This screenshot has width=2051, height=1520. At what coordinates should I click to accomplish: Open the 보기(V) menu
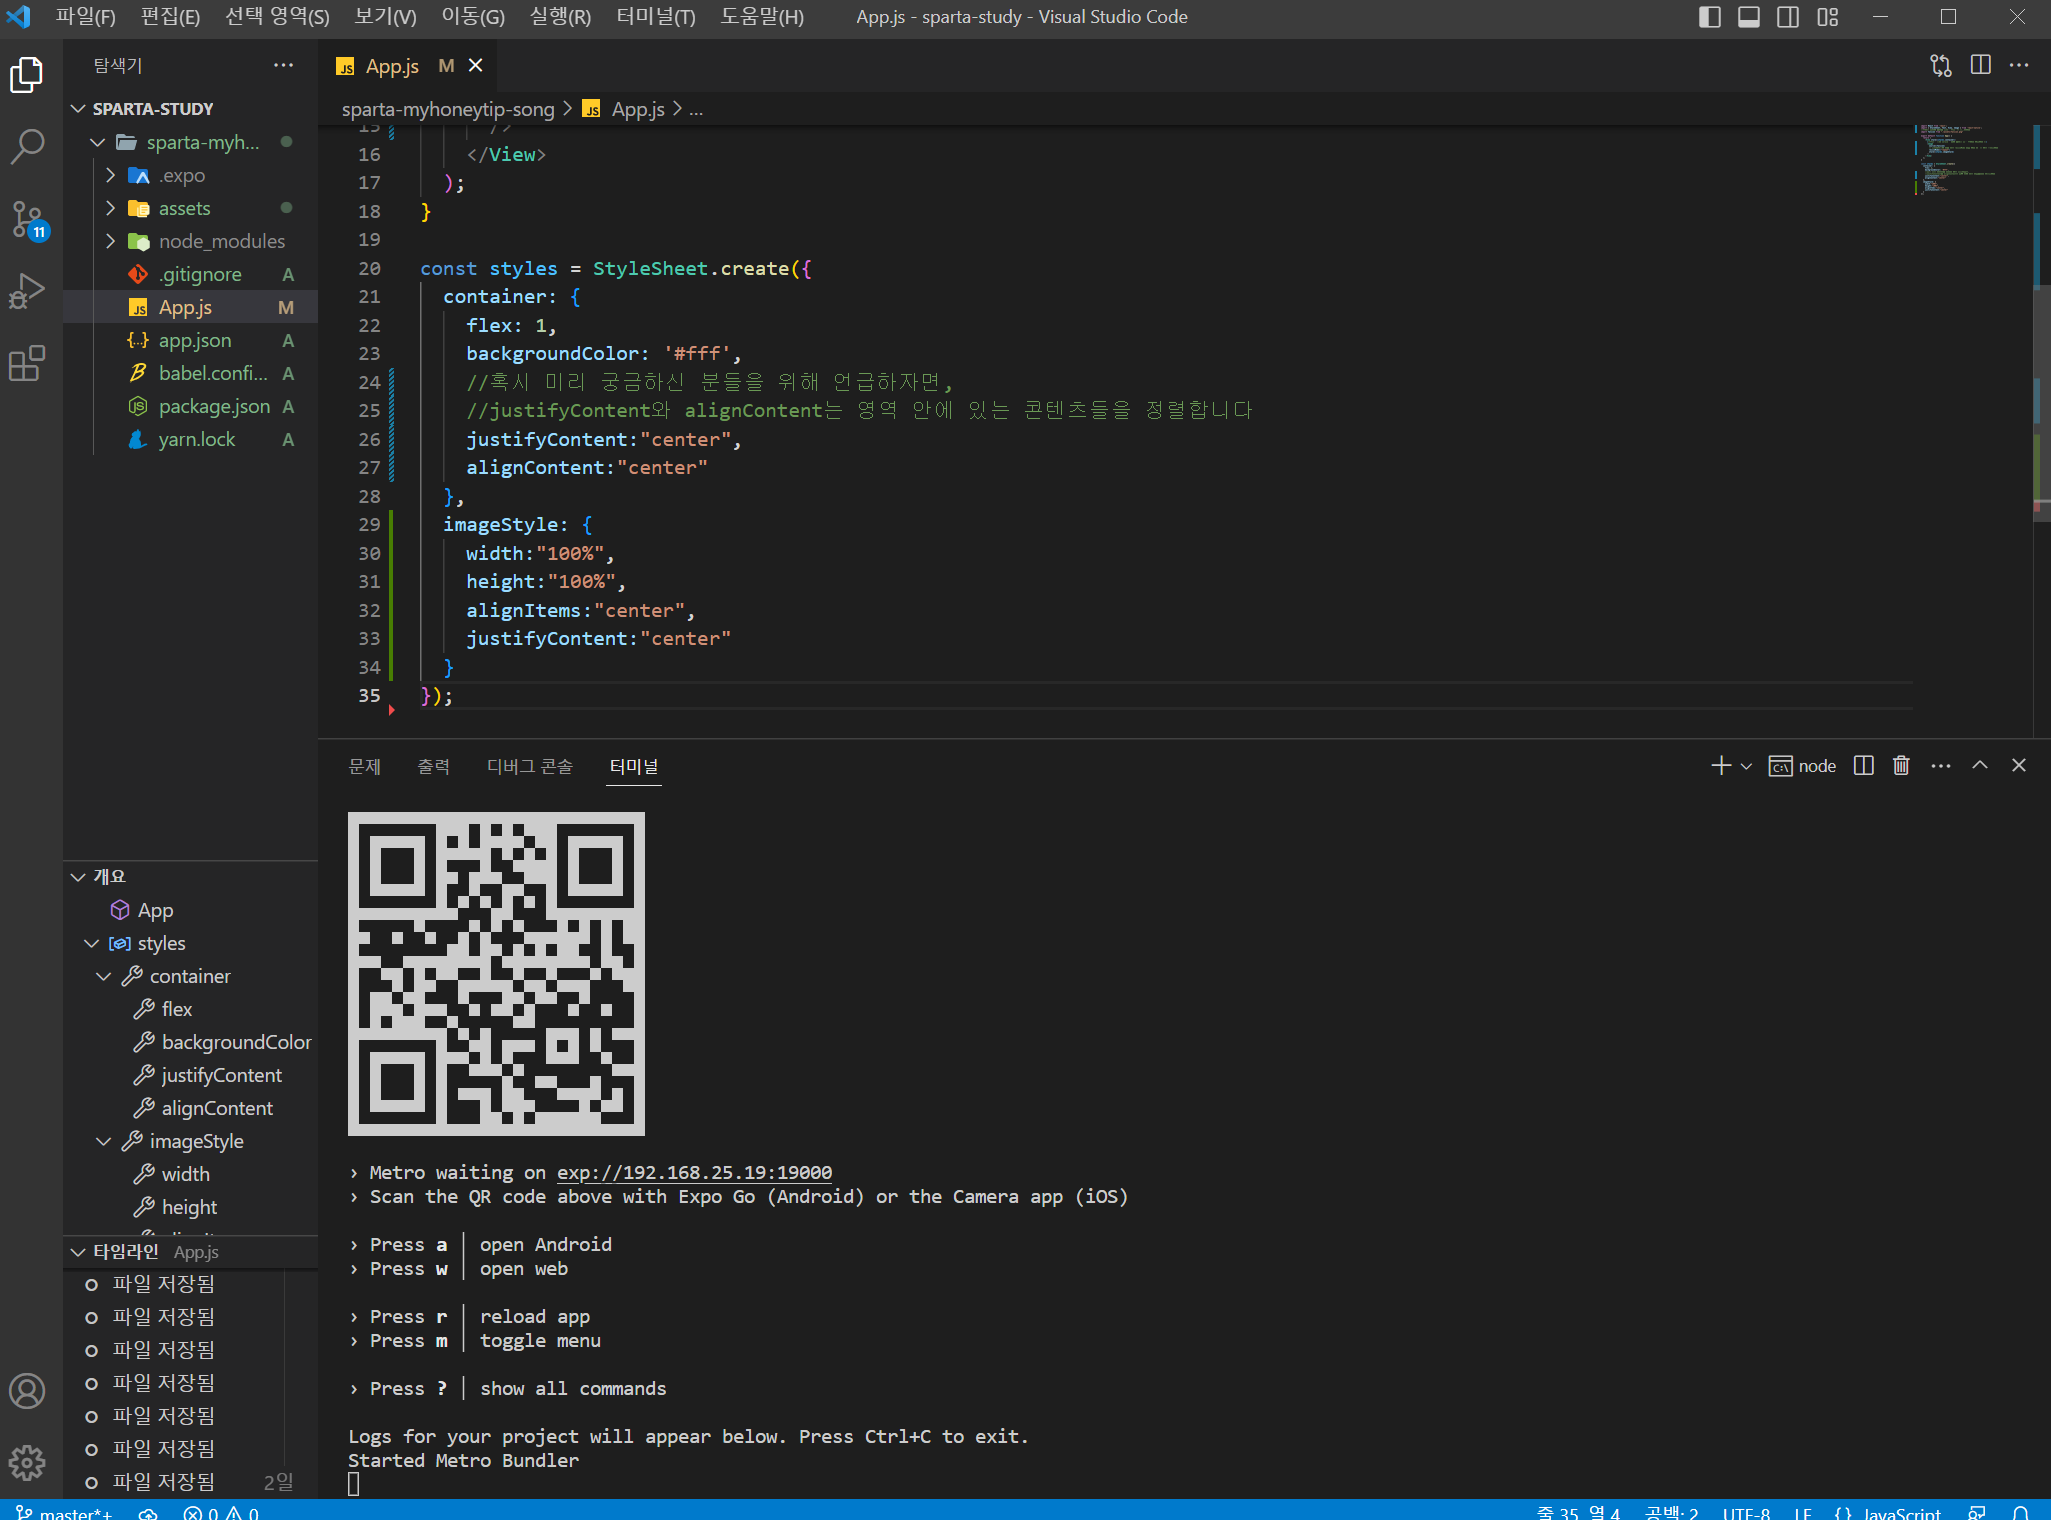pyautogui.click(x=385, y=17)
